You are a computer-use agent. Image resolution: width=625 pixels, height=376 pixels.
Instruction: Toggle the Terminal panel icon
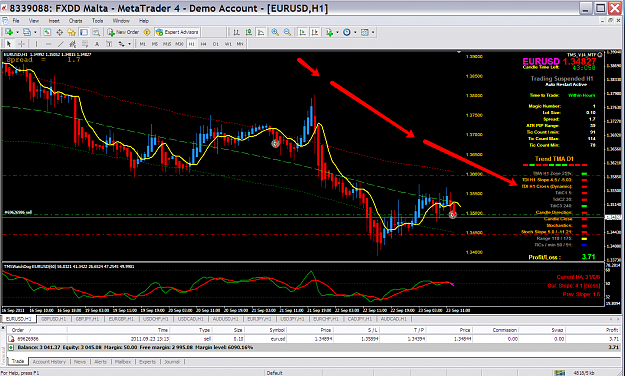tap(84, 32)
